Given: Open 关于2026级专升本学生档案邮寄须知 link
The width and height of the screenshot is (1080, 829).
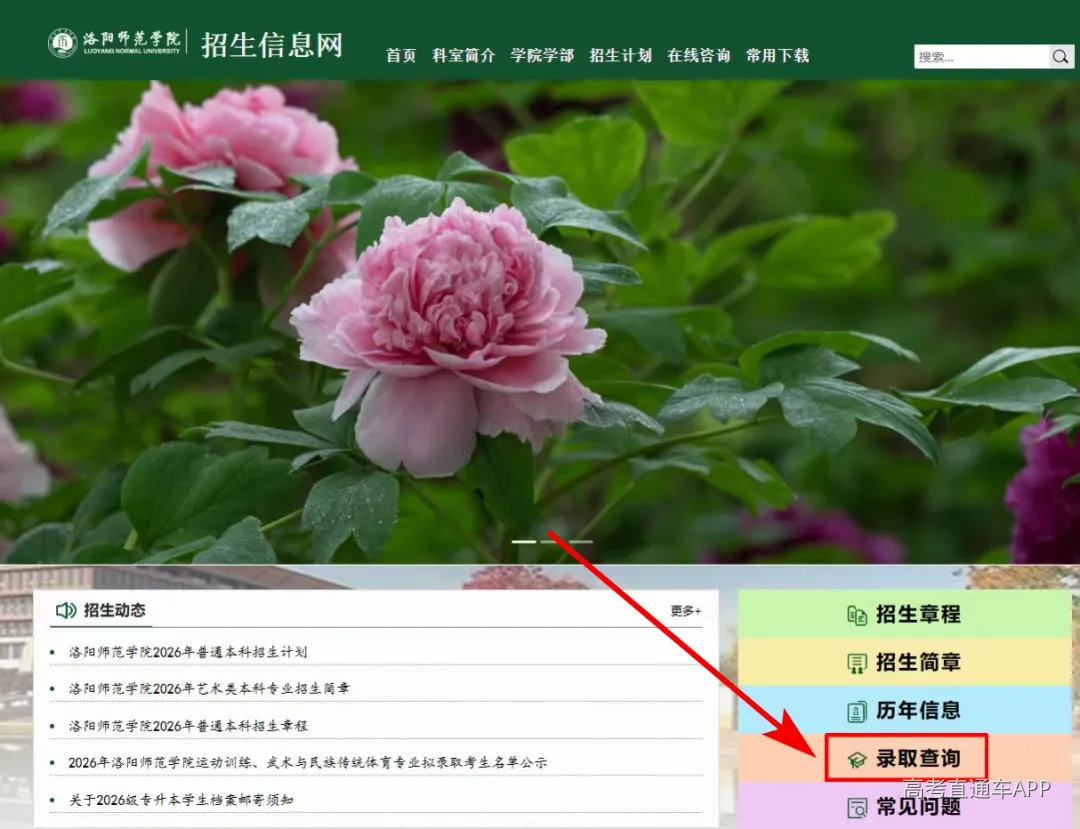Looking at the screenshot, I should point(181,800).
